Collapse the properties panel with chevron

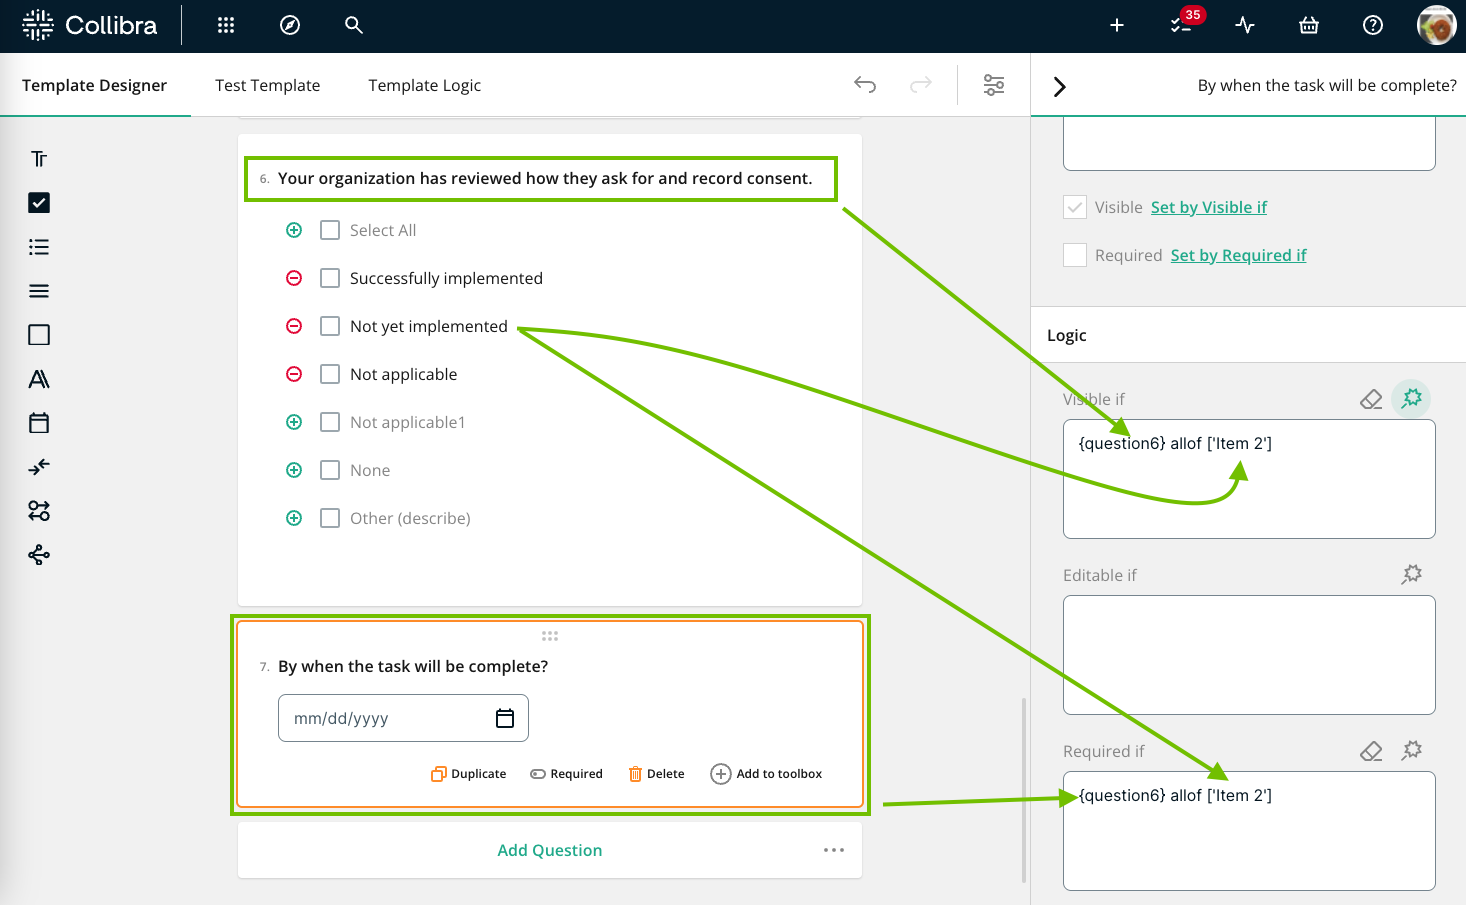pyautogui.click(x=1060, y=87)
